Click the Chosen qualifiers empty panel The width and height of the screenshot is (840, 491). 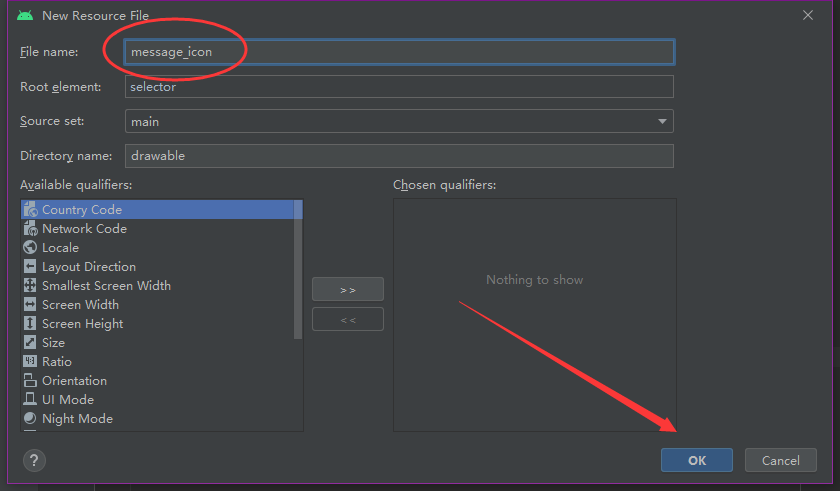pos(535,315)
